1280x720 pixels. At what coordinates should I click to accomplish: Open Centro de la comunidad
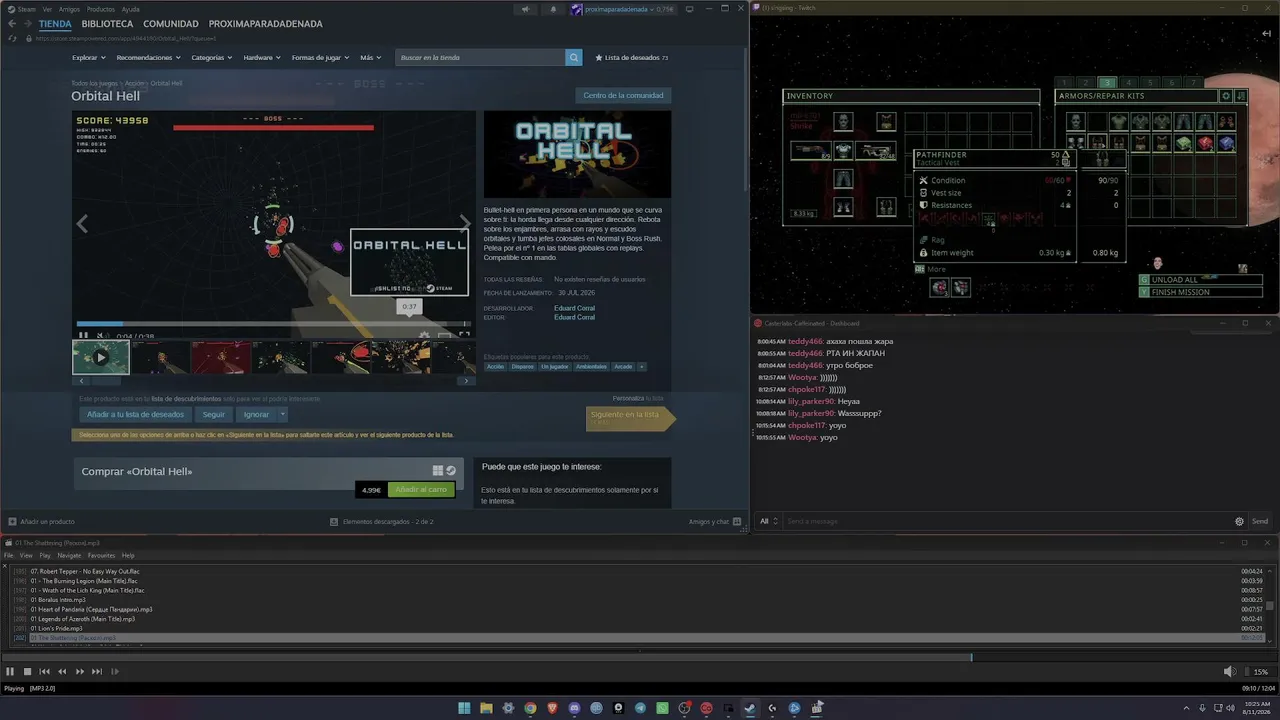(x=623, y=96)
